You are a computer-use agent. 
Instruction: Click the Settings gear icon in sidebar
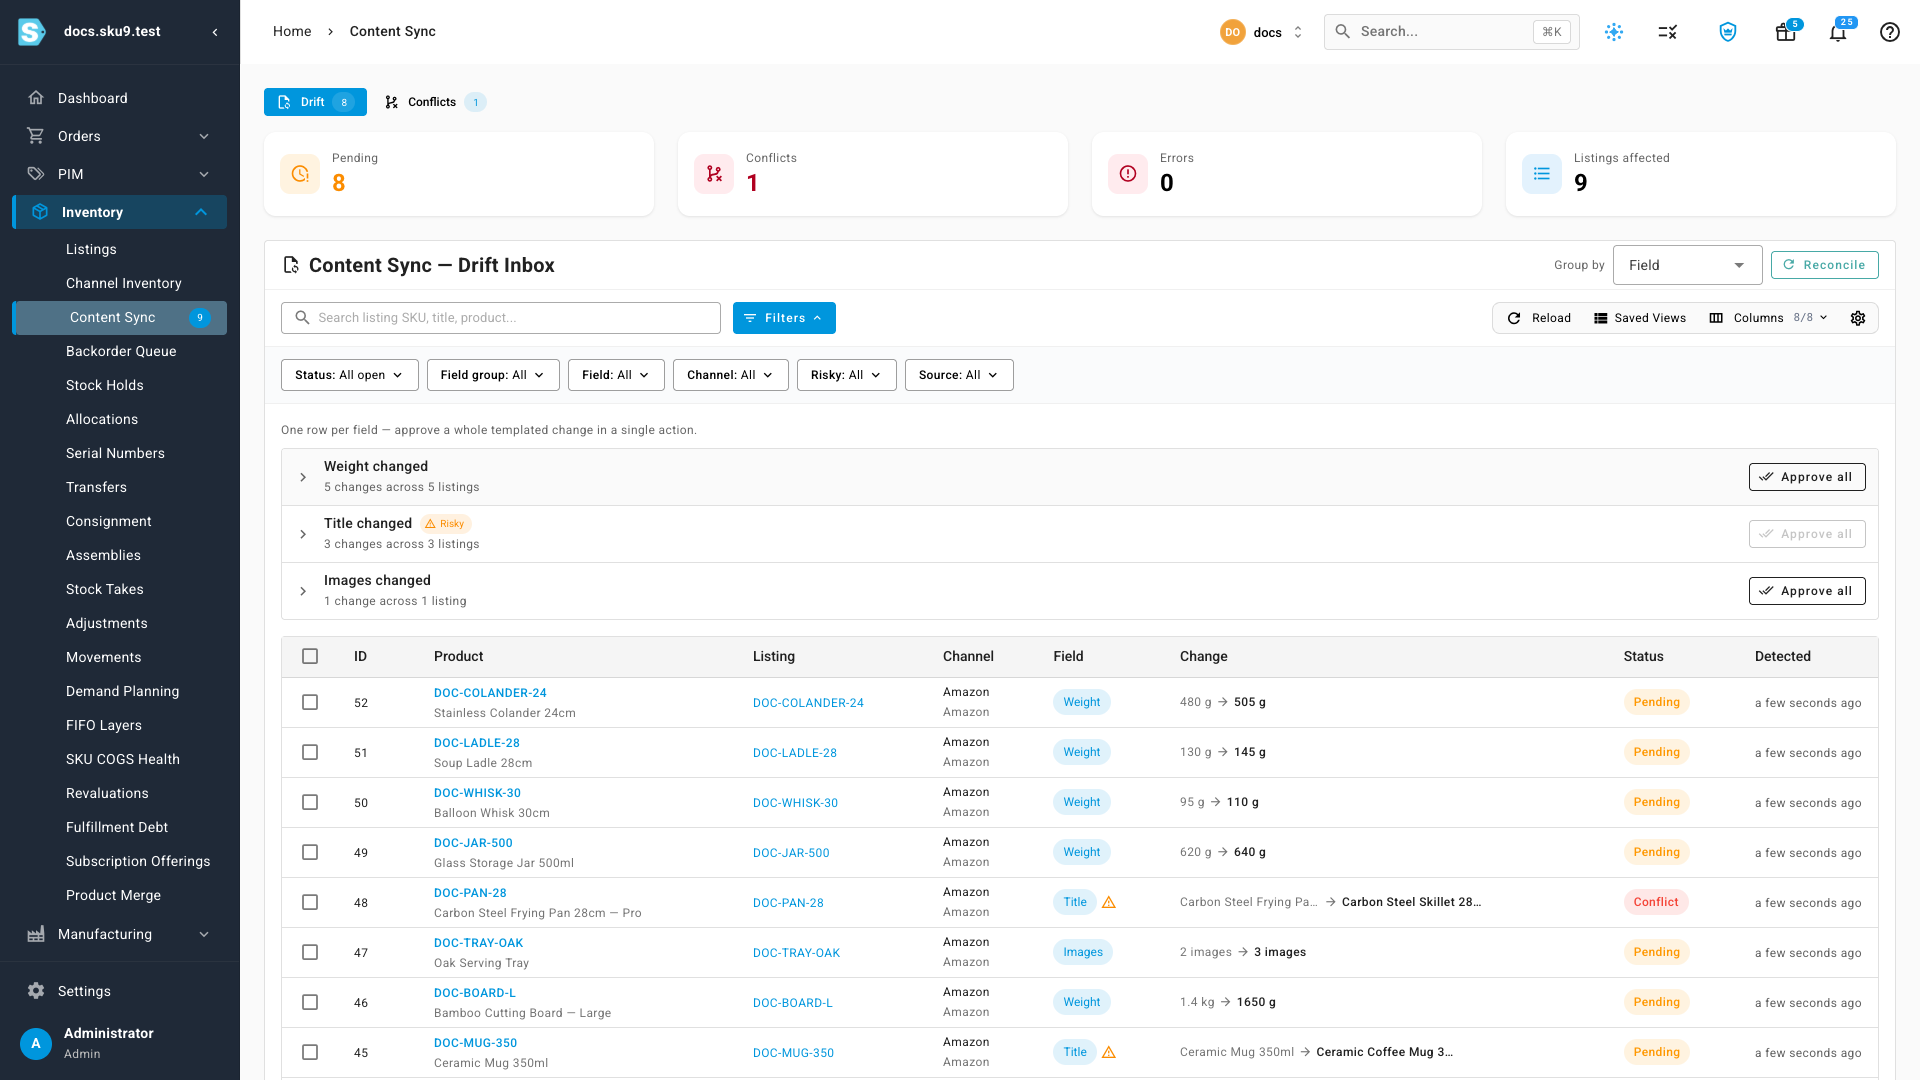coord(36,991)
